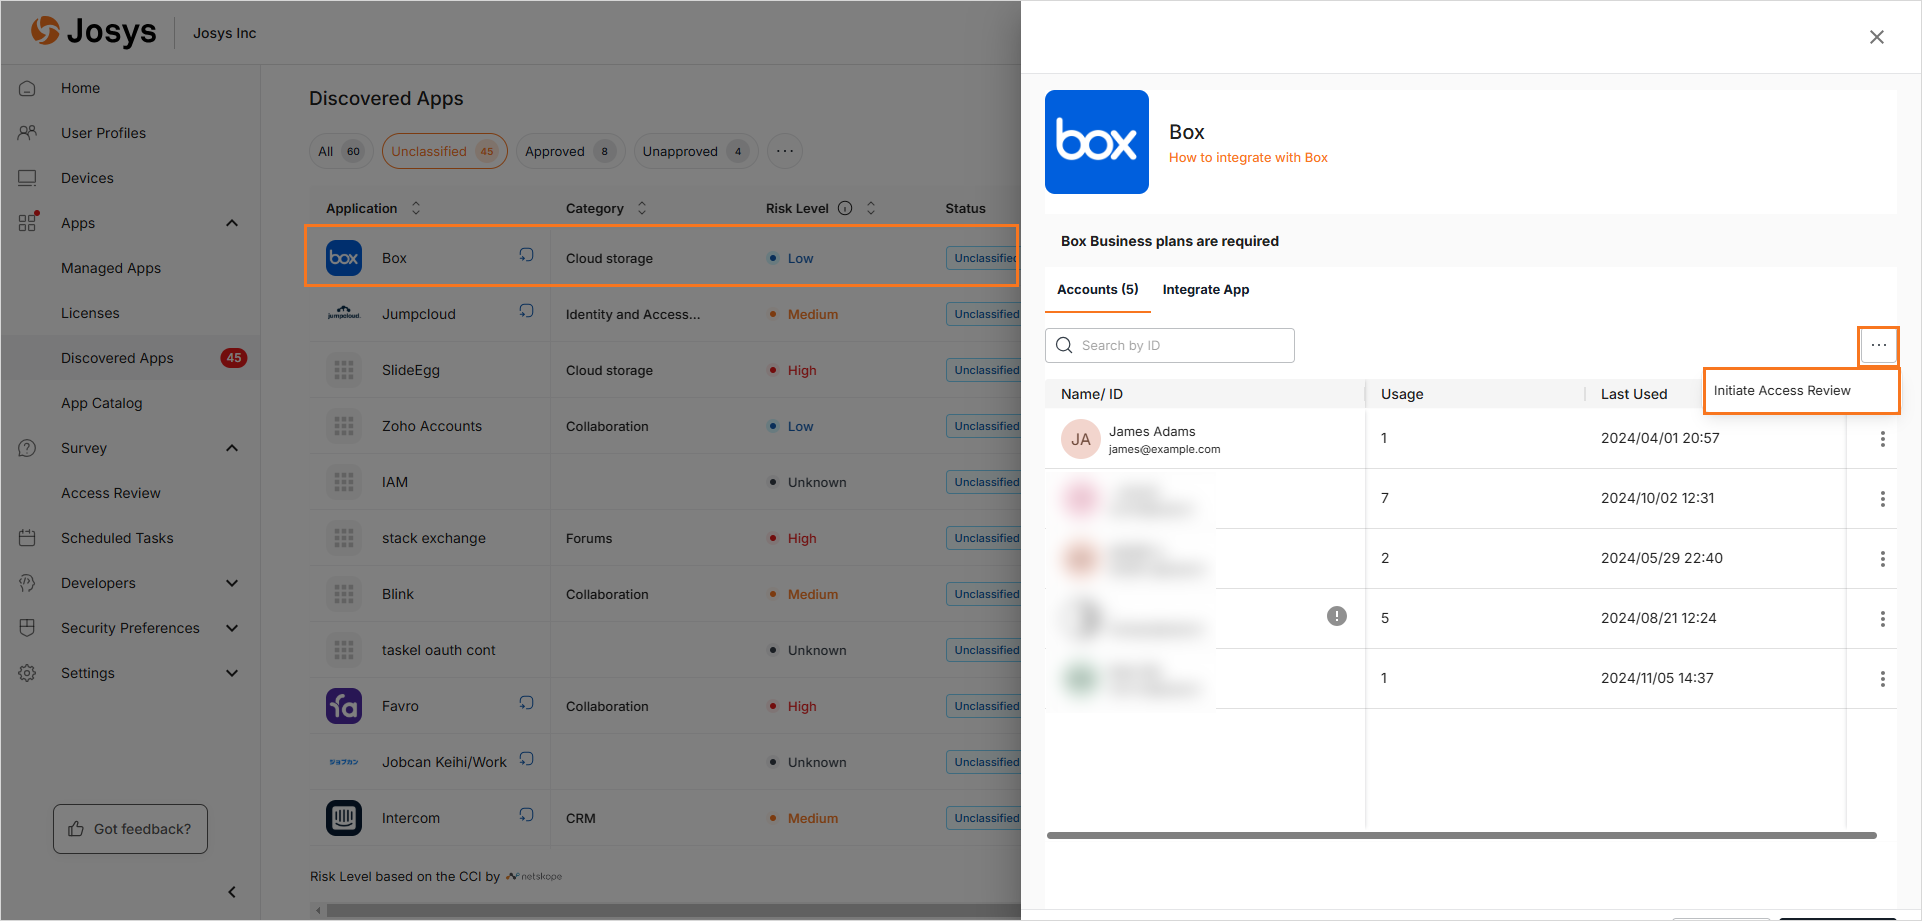Click the warning icon on the usage 5 row
Screen dimensions: 1922x921
pyautogui.click(x=1337, y=616)
